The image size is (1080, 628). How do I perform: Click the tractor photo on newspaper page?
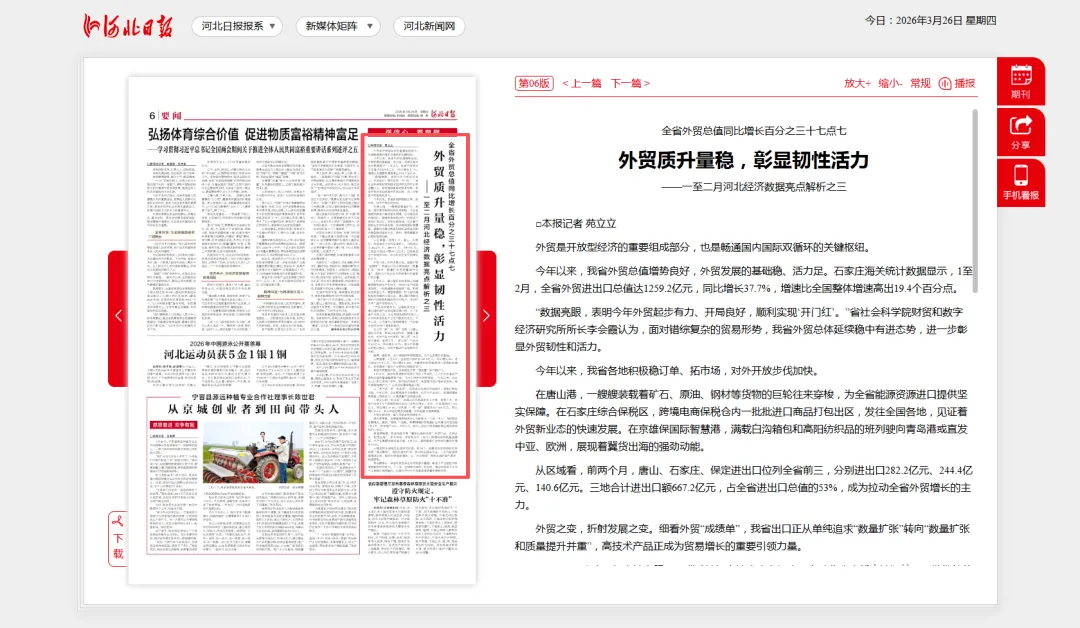pos(253,452)
